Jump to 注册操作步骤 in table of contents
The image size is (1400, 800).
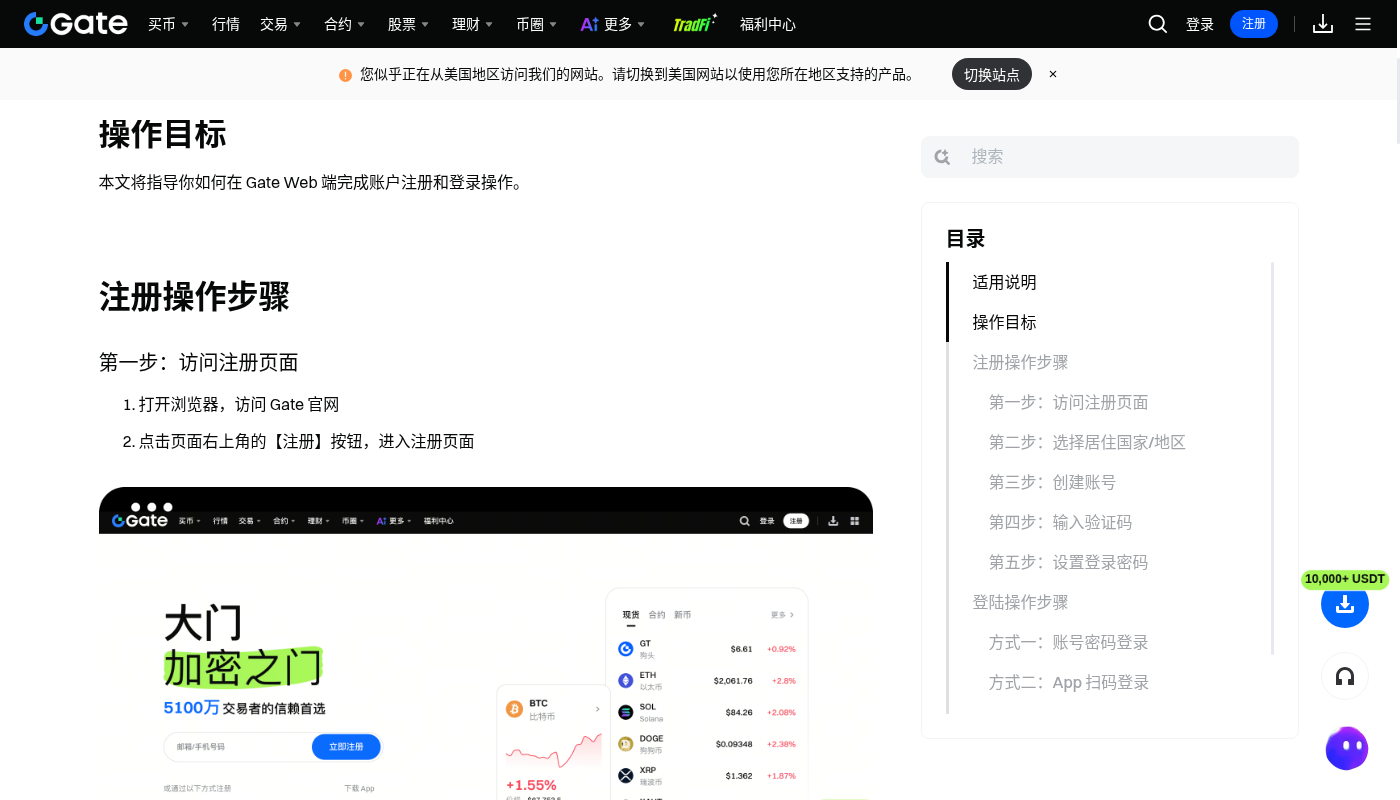(x=1020, y=362)
